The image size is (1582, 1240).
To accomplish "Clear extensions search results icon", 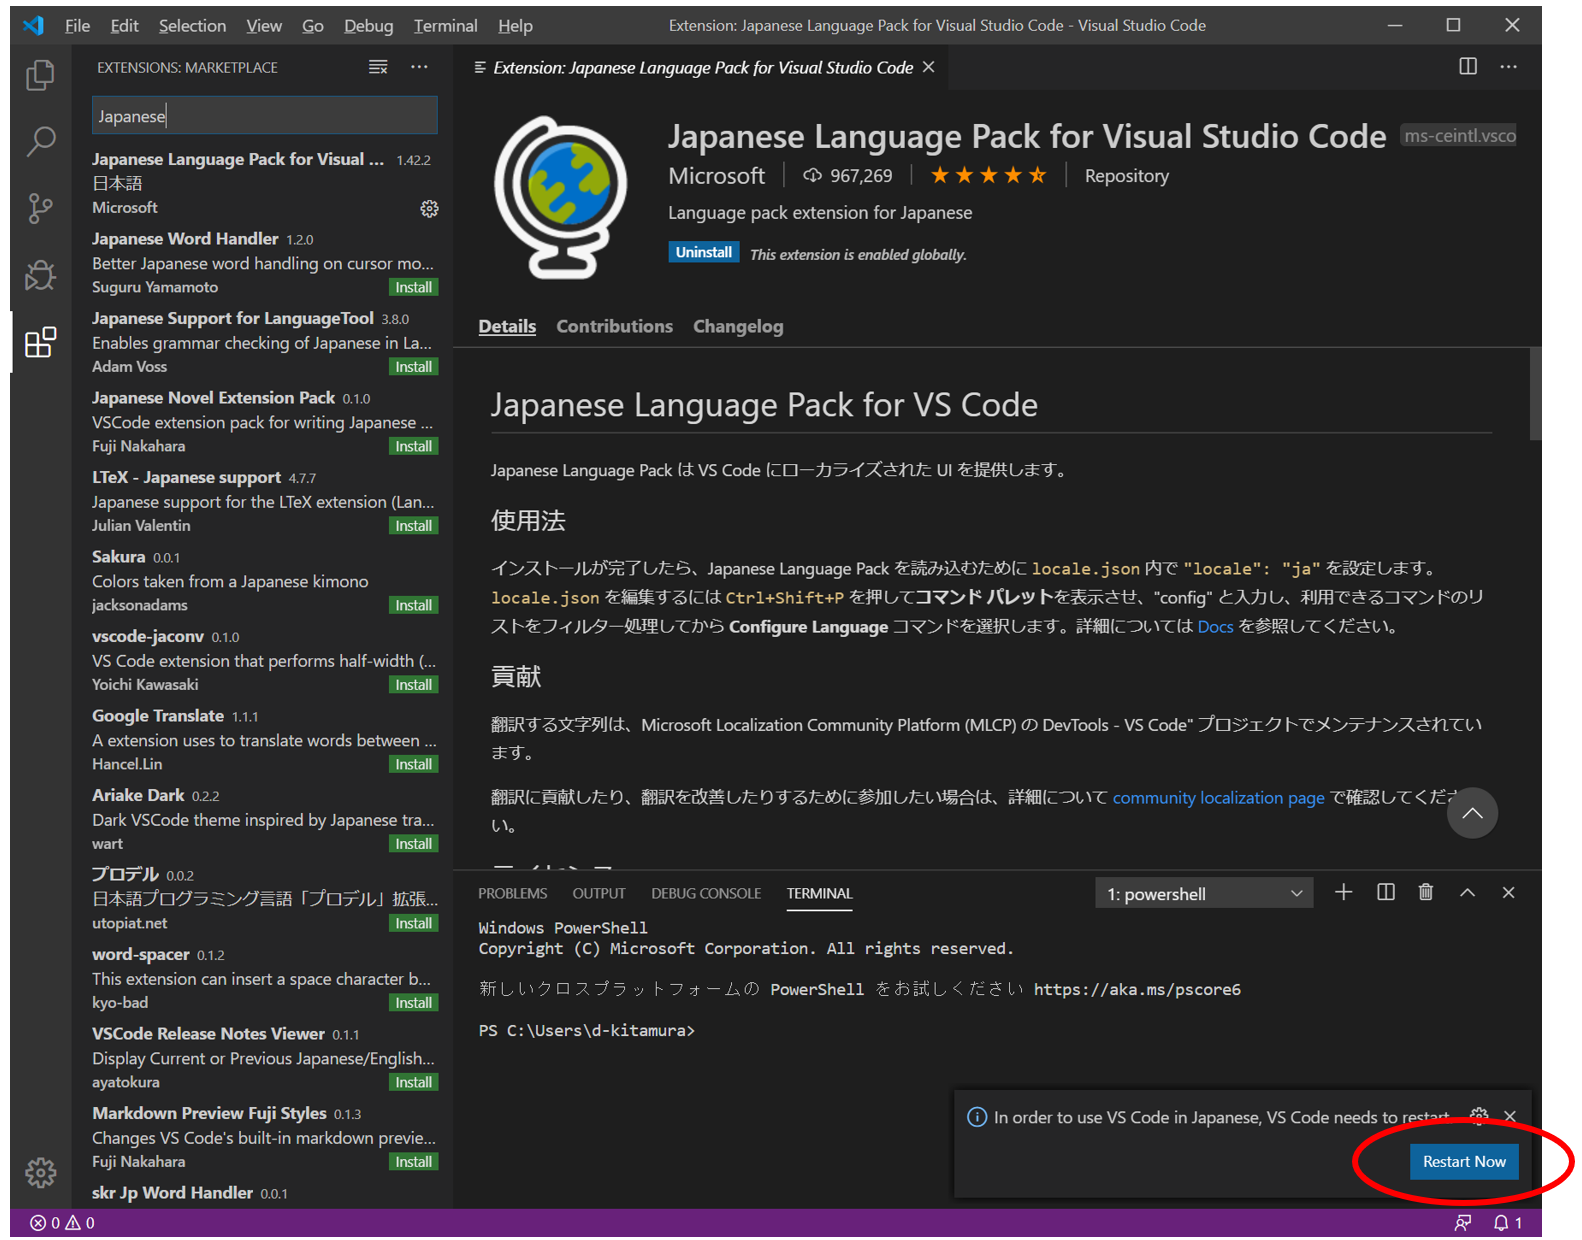I will (x=378, y=67).
